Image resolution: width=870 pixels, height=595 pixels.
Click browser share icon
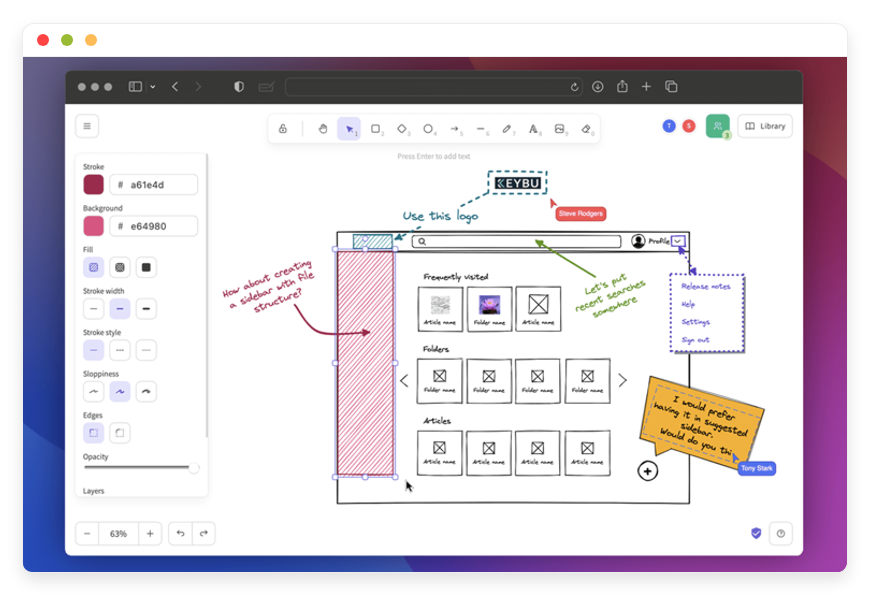(x=622, y=86)
